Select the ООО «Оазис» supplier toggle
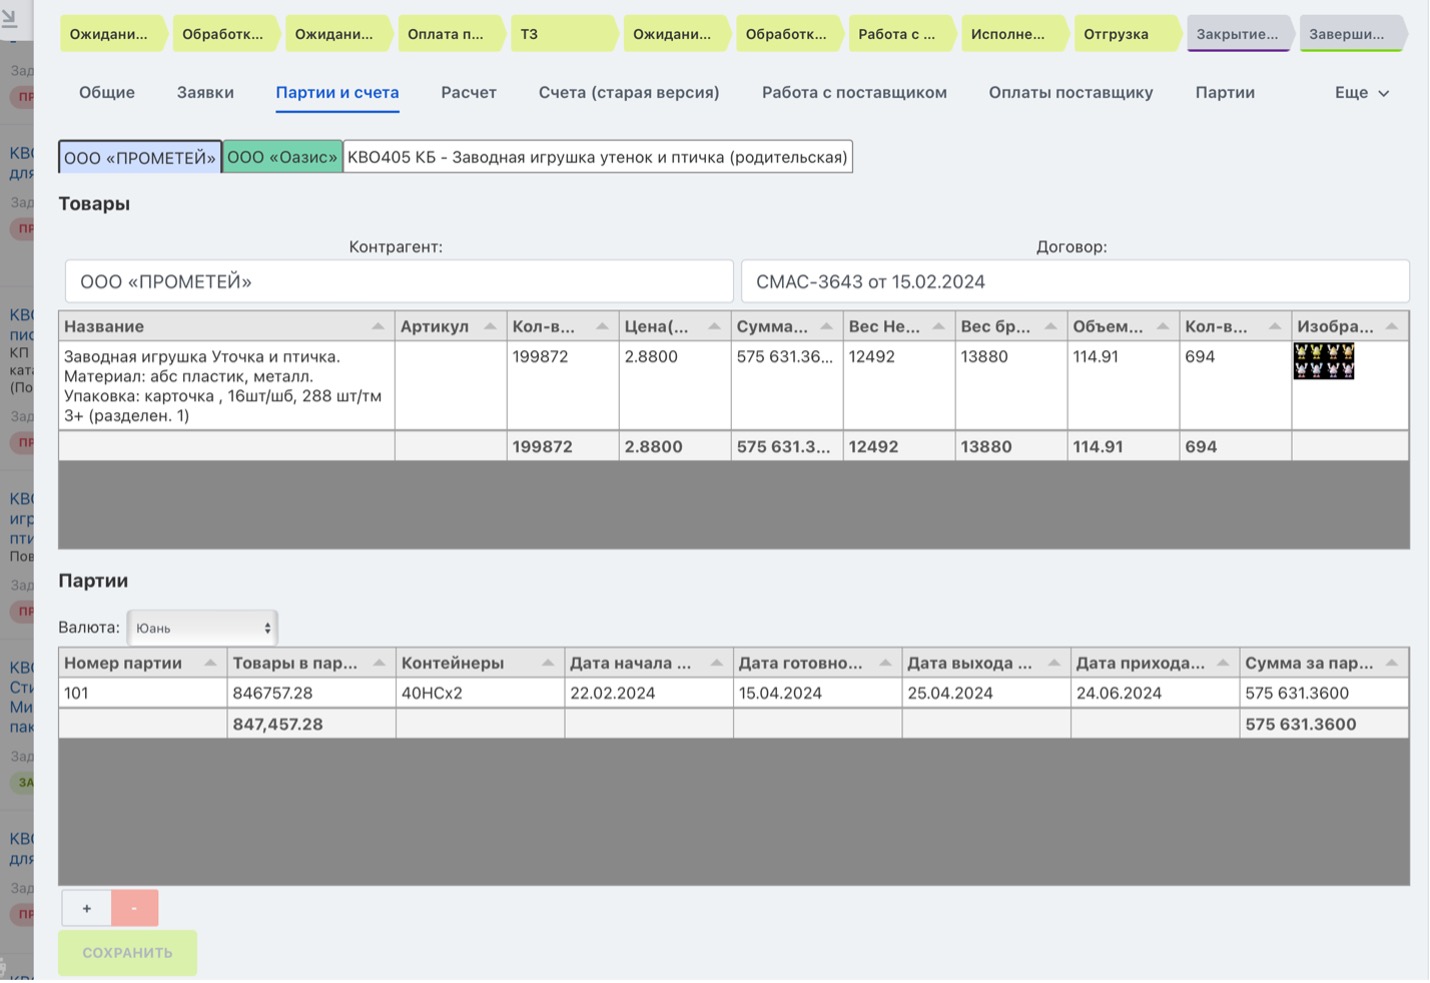 click(x=282, y=157)
